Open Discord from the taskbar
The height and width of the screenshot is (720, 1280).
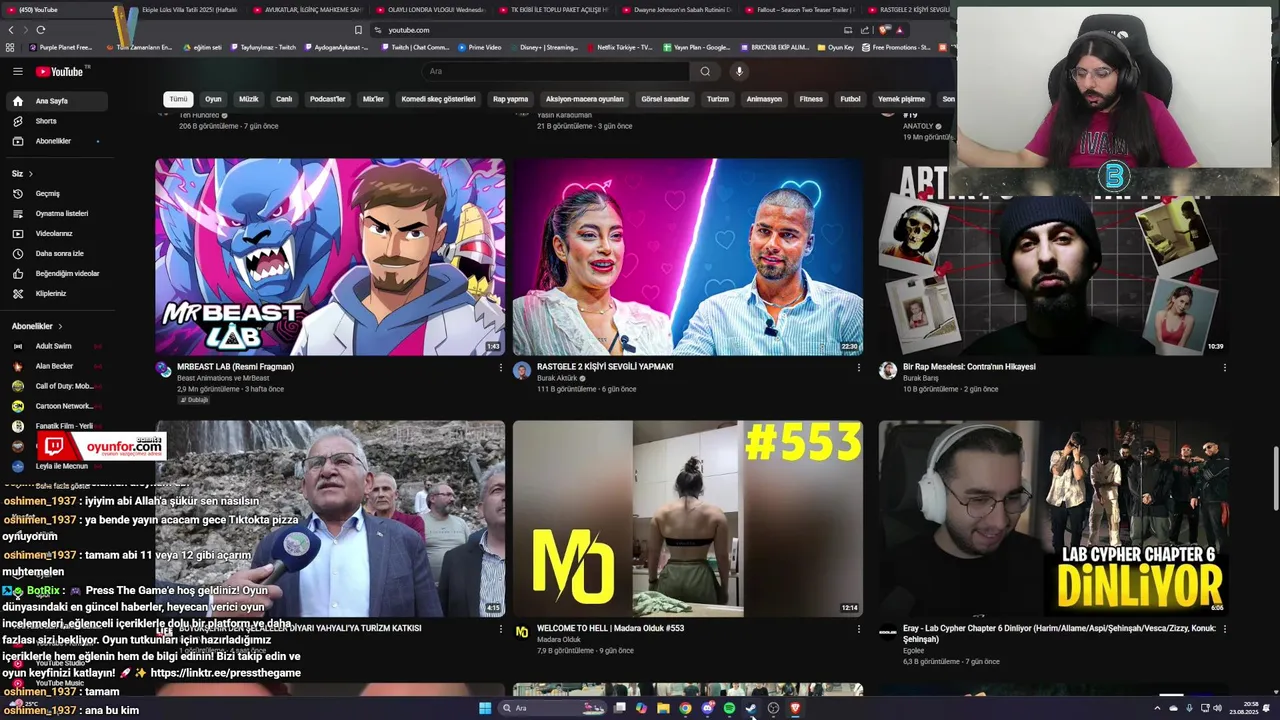point(707,708)
